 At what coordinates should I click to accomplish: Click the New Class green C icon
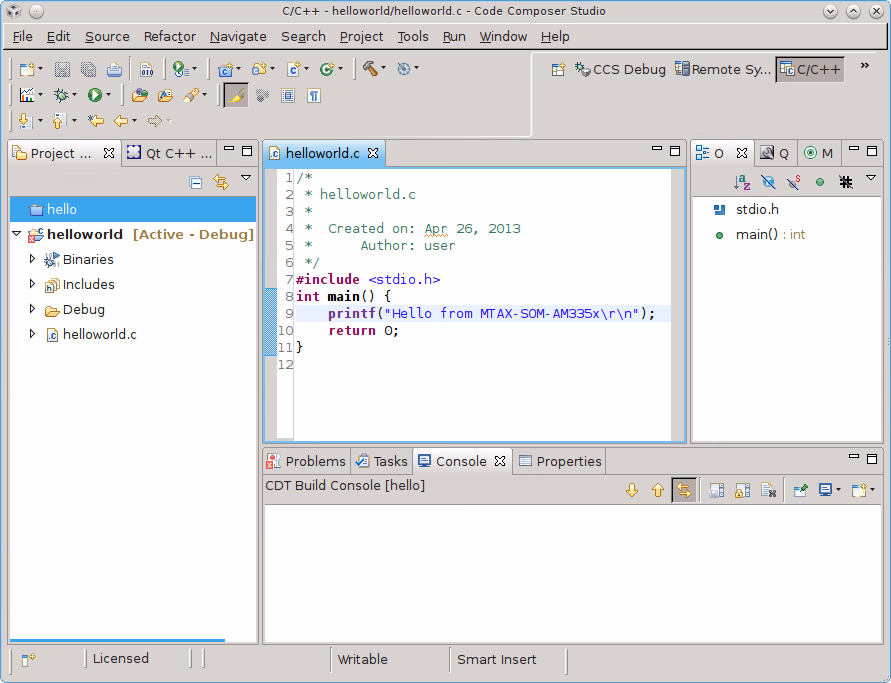pos(327,69)
